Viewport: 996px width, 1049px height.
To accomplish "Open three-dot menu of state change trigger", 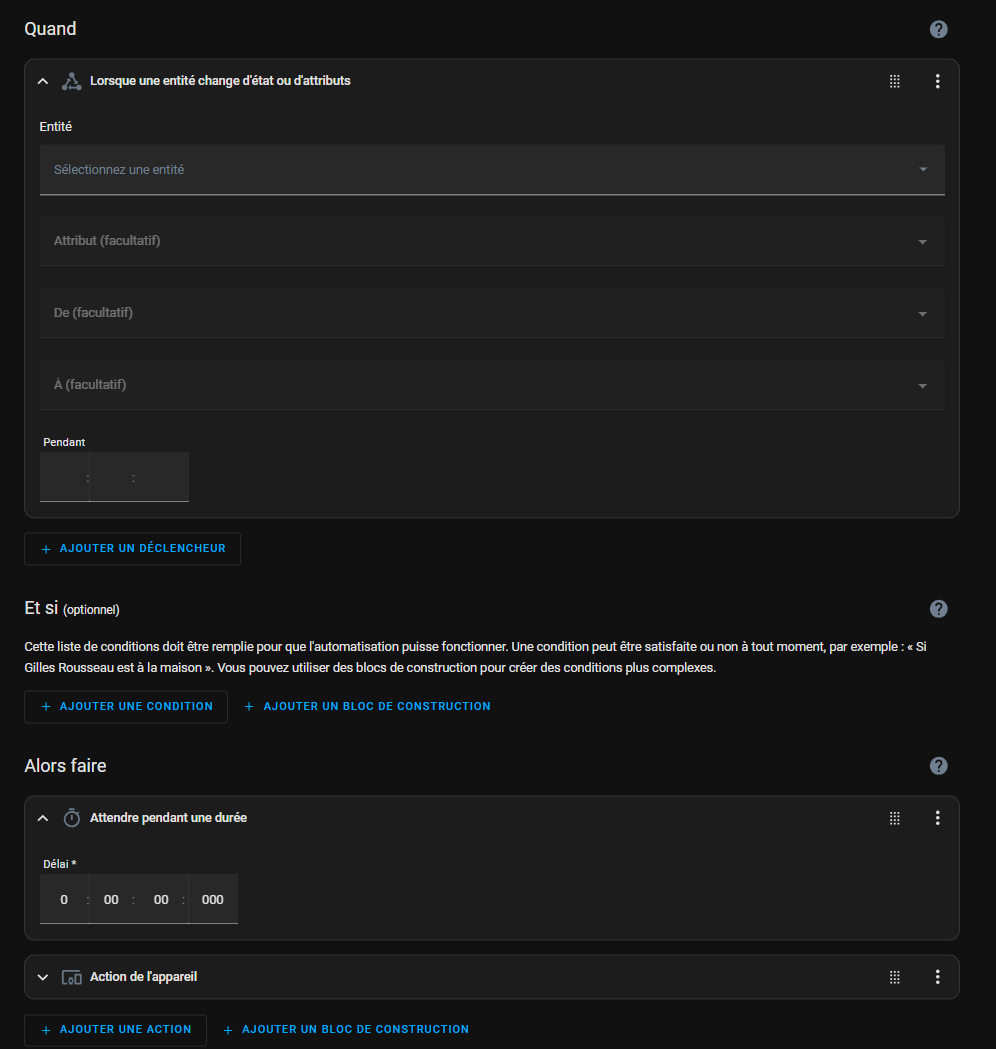I will [x=937, y=82].
